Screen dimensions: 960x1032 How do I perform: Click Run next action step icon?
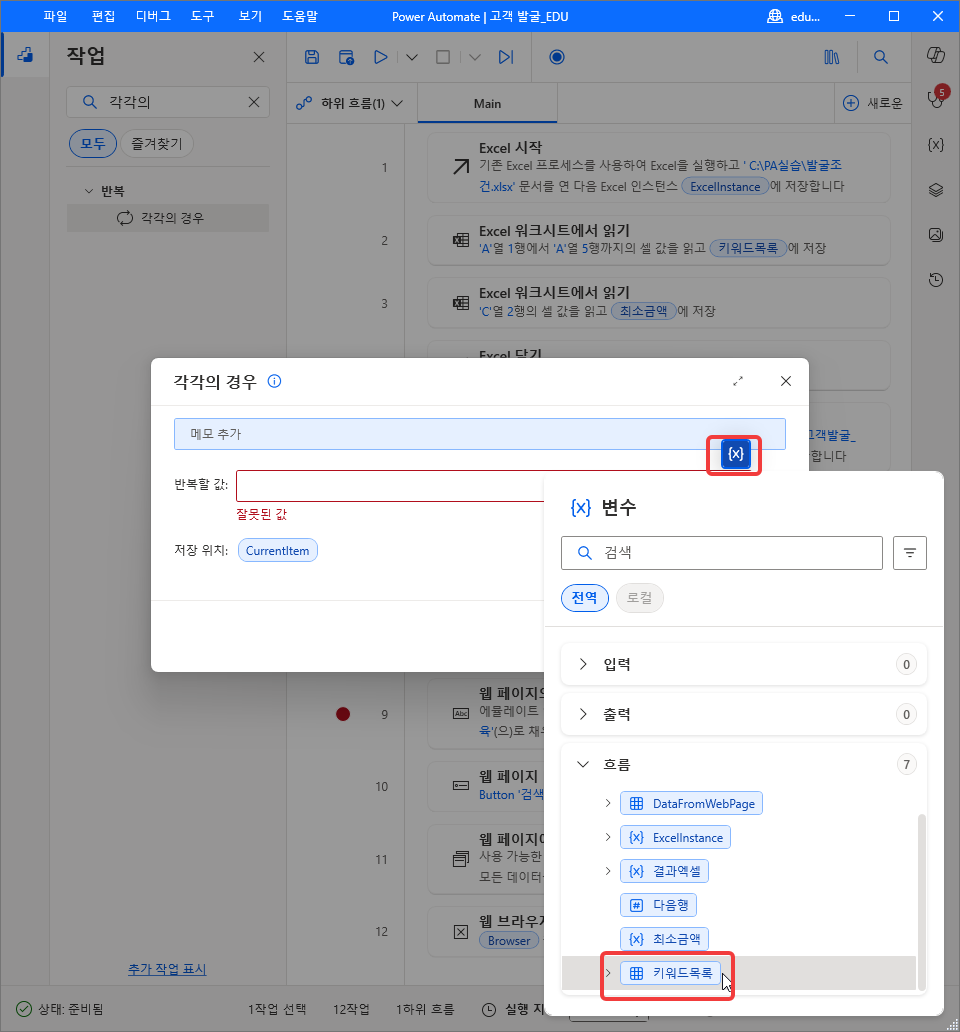[x=505, y=57]
